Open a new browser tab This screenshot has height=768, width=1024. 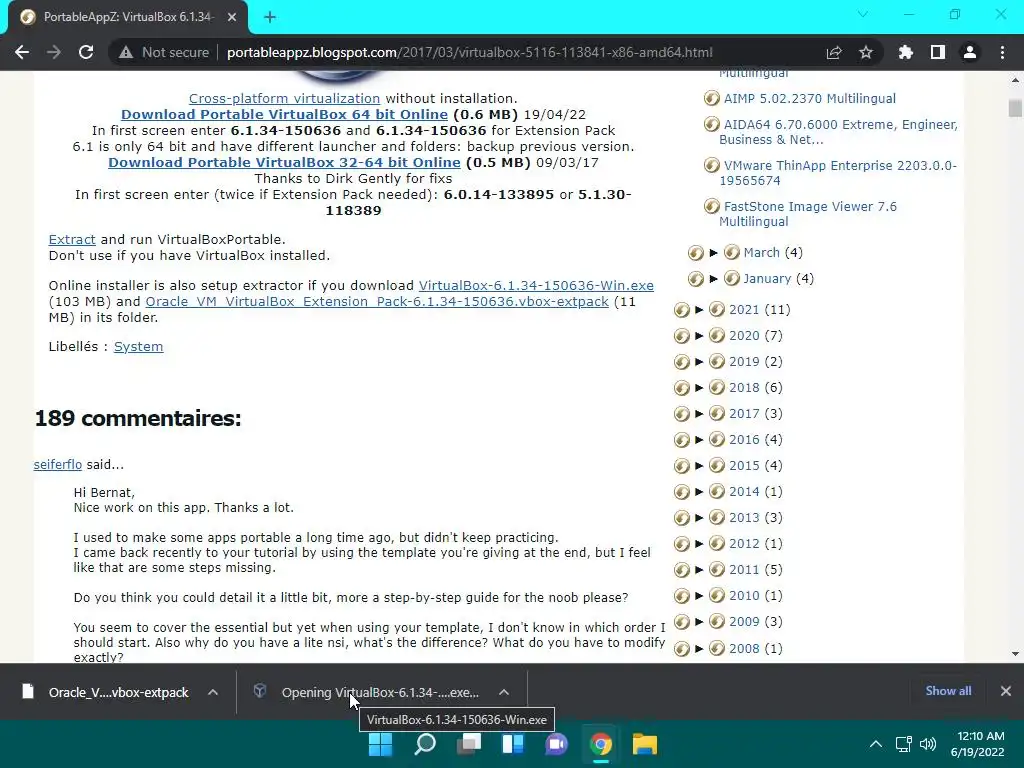click(x=270, y=17)
